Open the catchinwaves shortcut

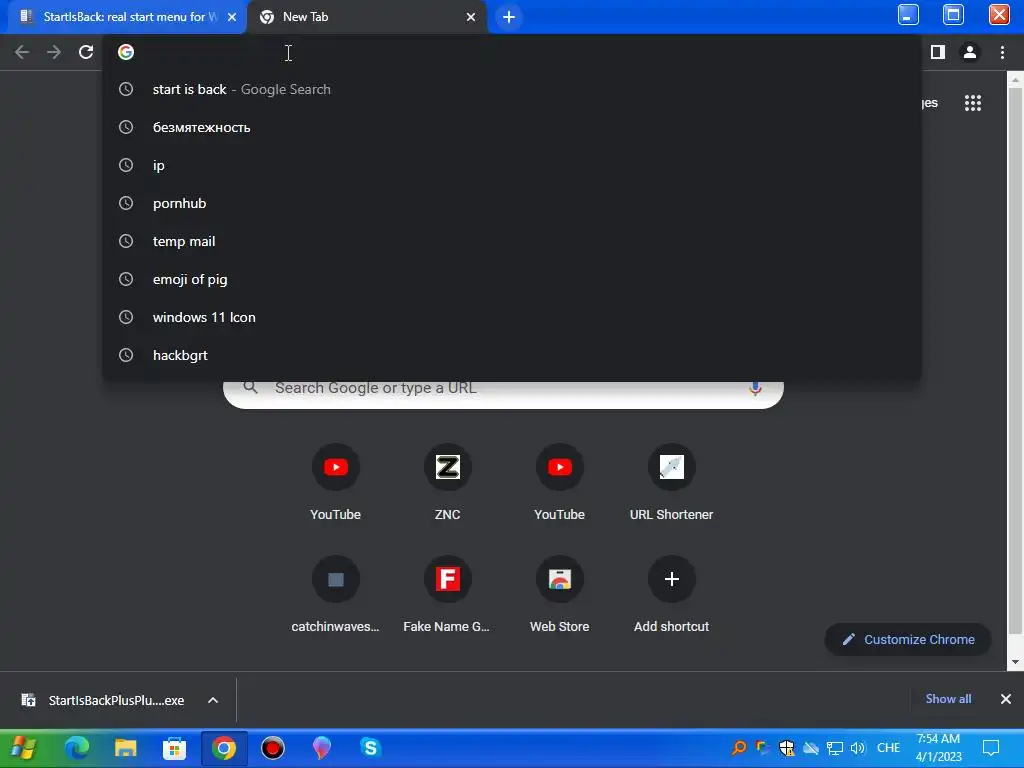(x=336, y=594)
